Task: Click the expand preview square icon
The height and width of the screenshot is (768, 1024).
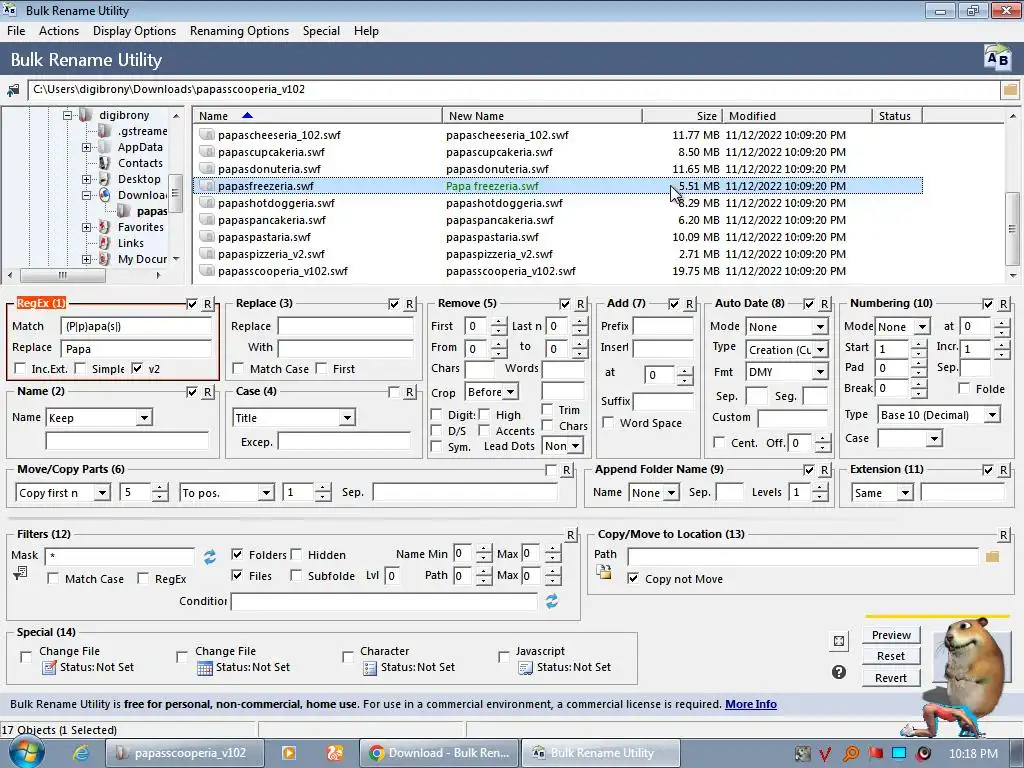Action: (x=839, y=641)
